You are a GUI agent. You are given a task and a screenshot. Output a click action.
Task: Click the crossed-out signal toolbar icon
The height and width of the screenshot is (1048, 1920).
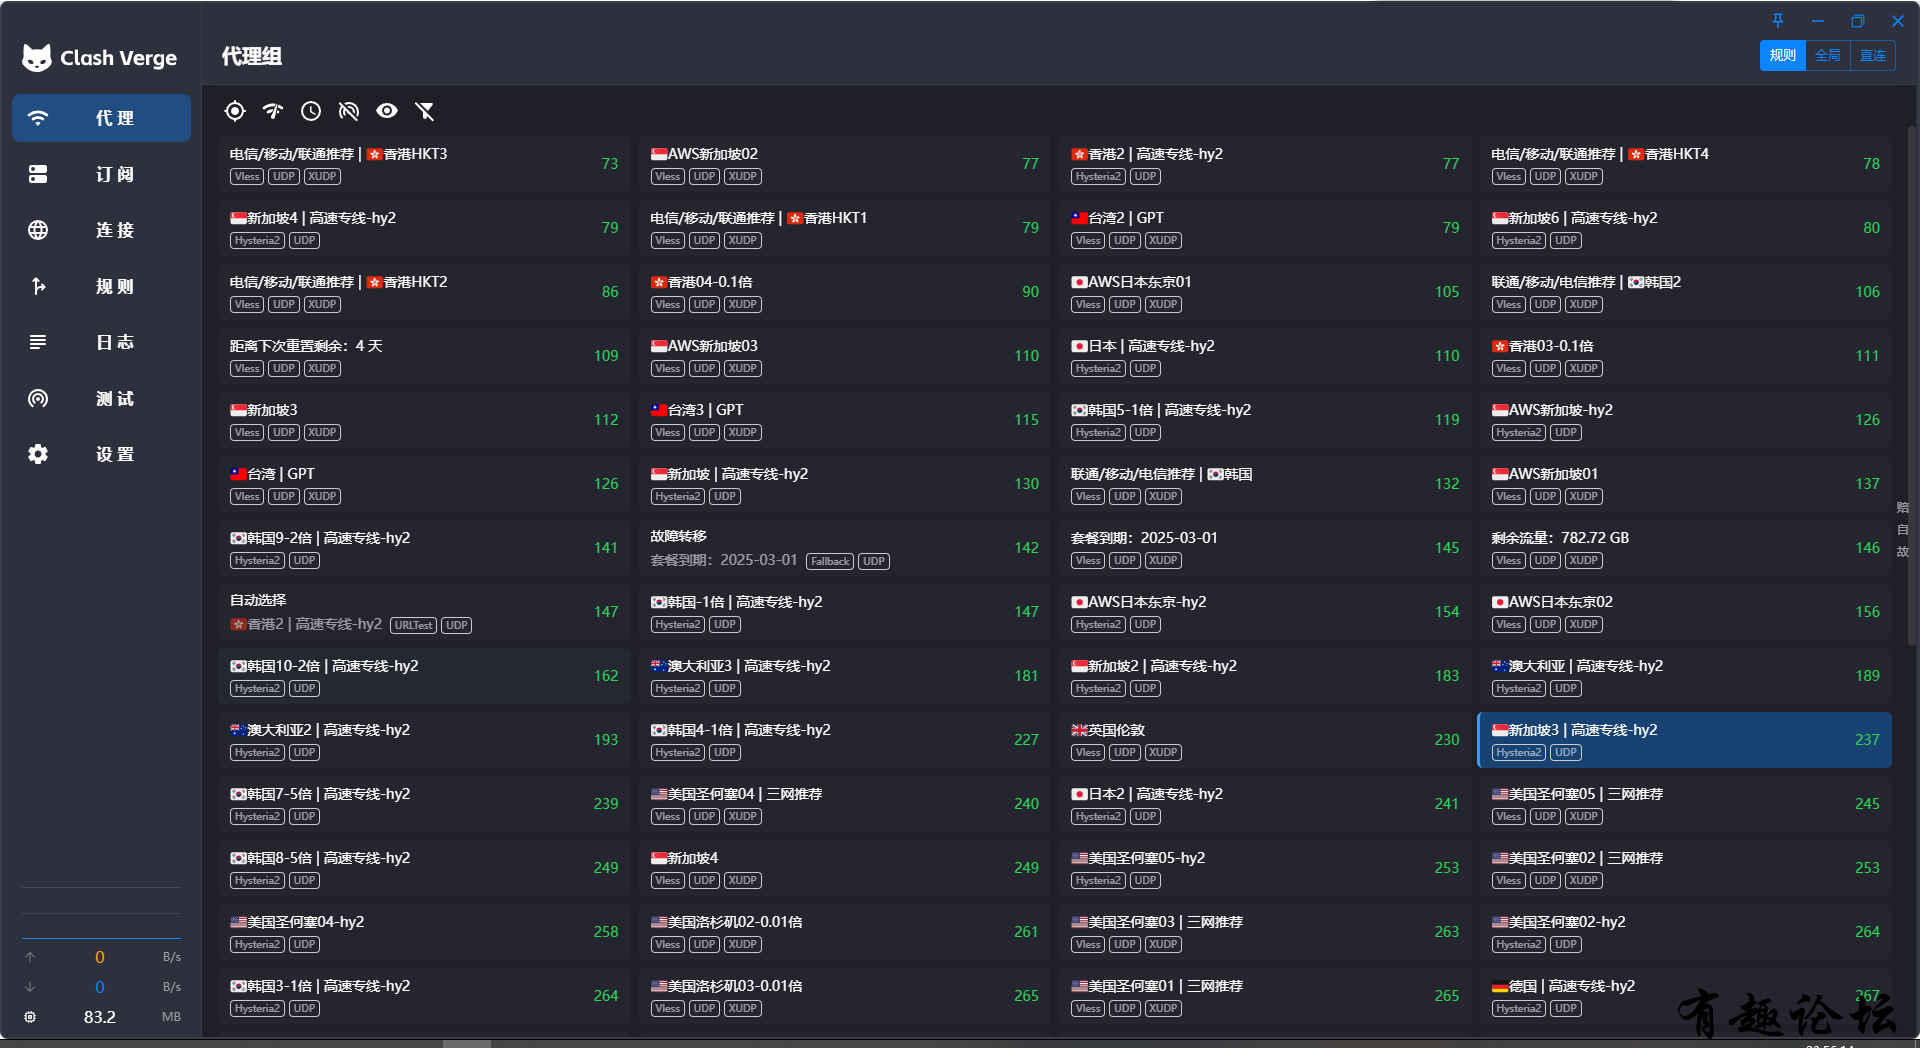tap(349, 111)
